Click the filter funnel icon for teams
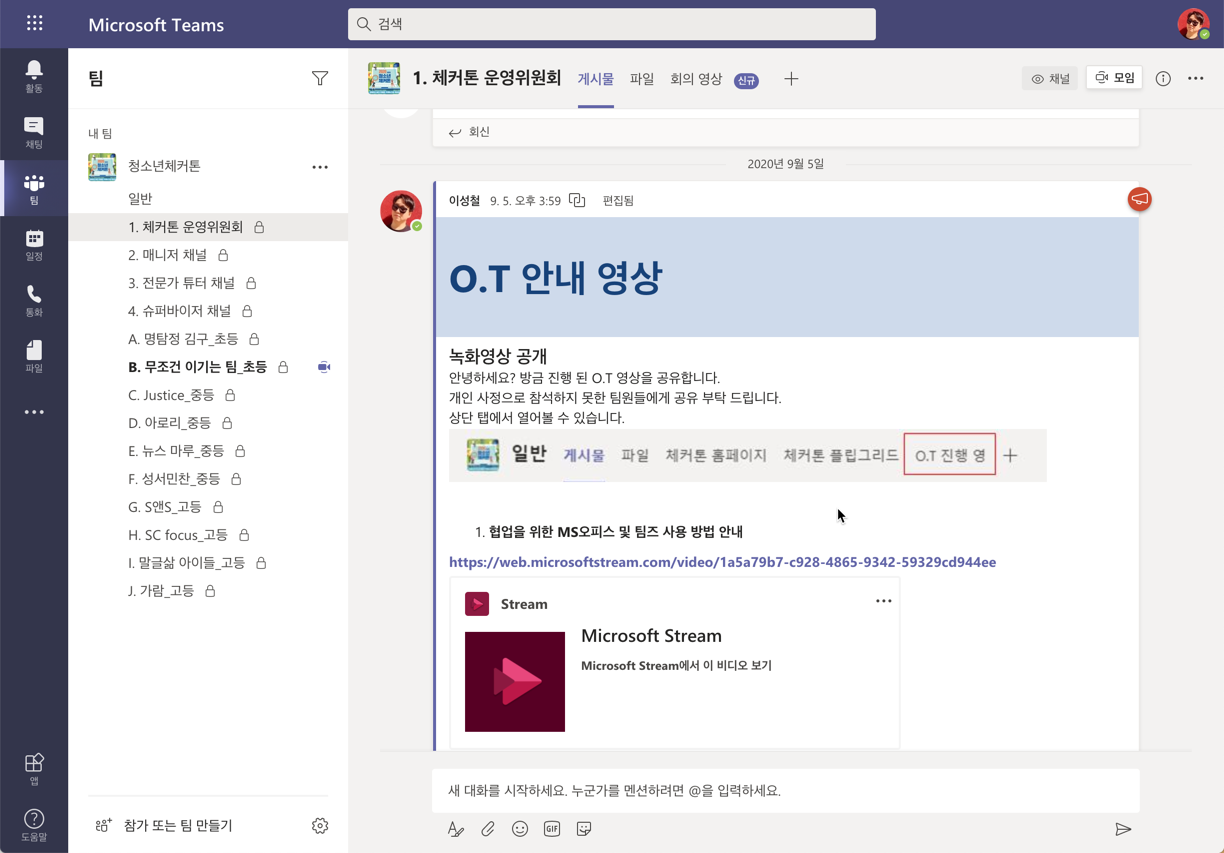The width and height of the screenshot is (1224, 853). pos(320,78)
